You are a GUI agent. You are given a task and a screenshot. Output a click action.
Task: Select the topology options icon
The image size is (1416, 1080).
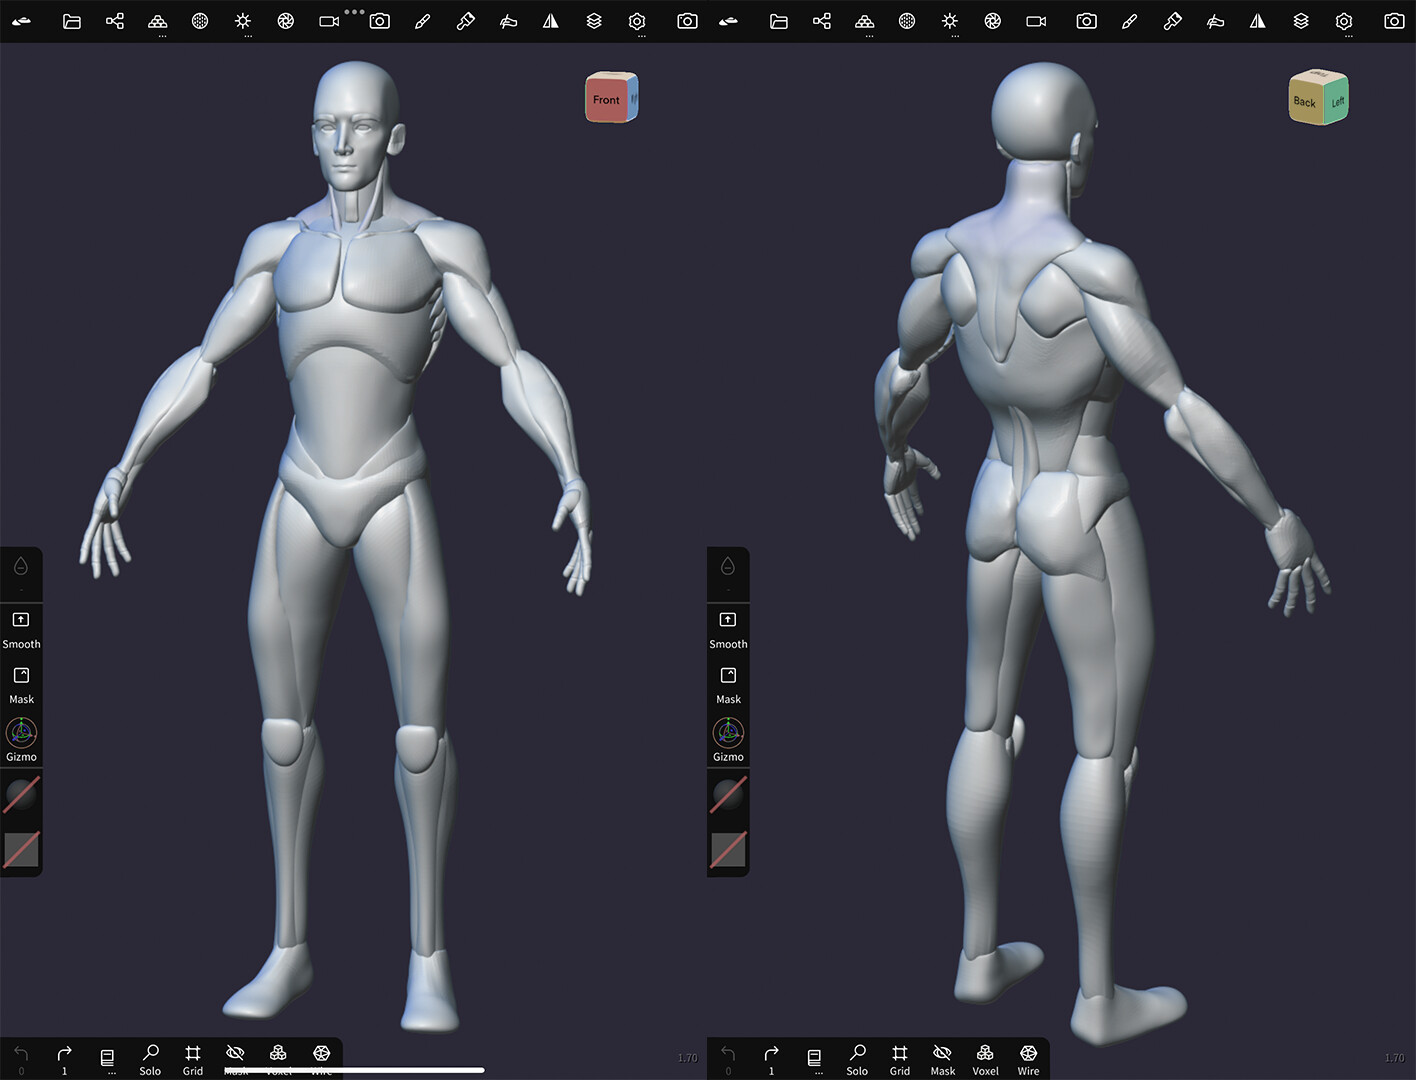point(158,21)
